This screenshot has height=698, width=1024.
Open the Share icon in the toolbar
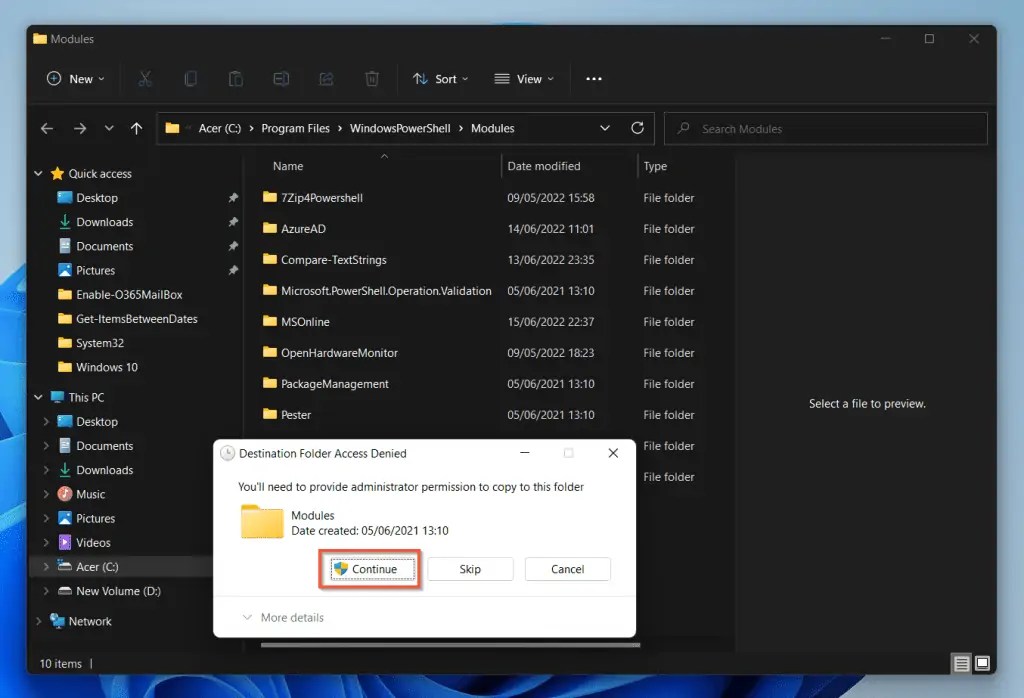[x=326, y=79]
